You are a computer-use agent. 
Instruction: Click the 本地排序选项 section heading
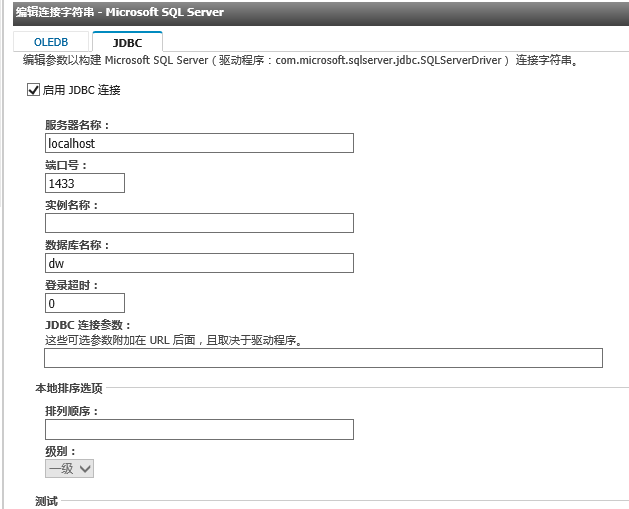coord(69,388)
